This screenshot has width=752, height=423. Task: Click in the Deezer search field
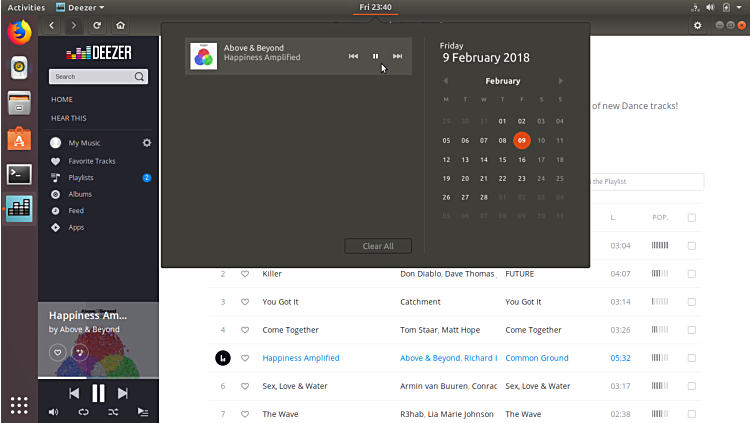tap(90, 76)
